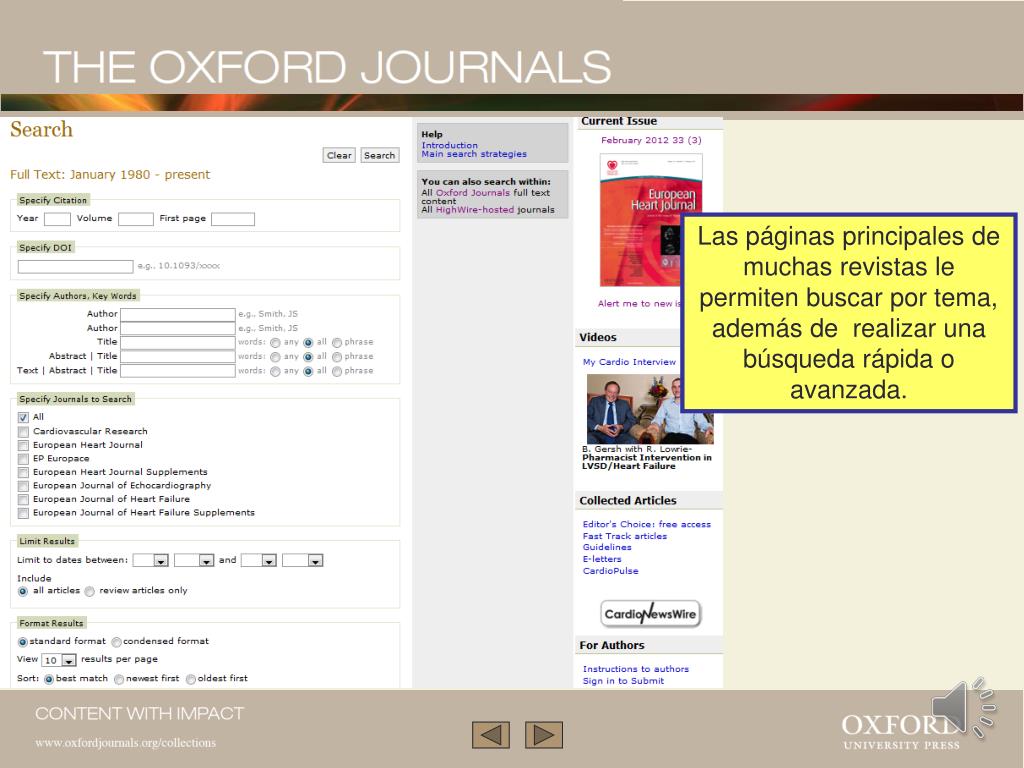
Task: Choose review articles only option
Action: click(x=89, y=591)
